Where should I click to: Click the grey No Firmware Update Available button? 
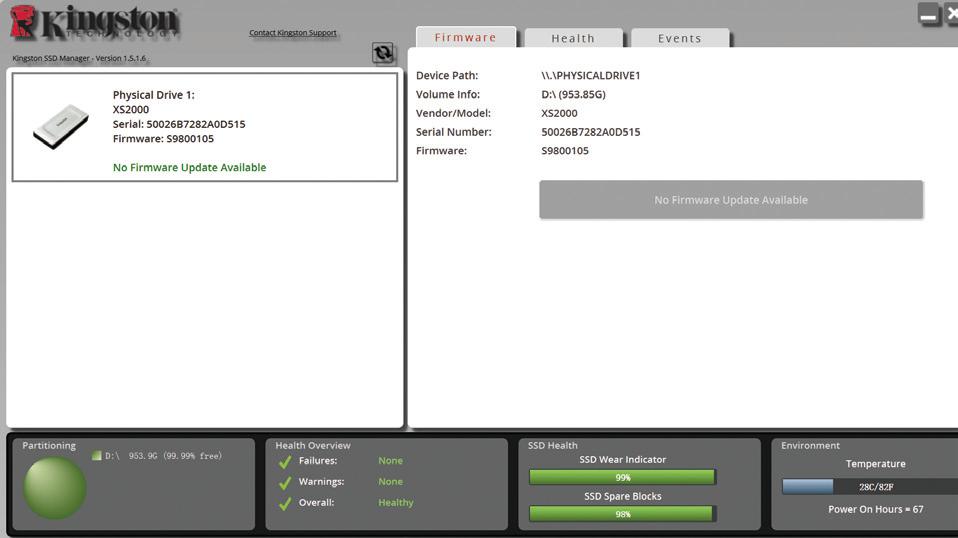click(731, 200)
